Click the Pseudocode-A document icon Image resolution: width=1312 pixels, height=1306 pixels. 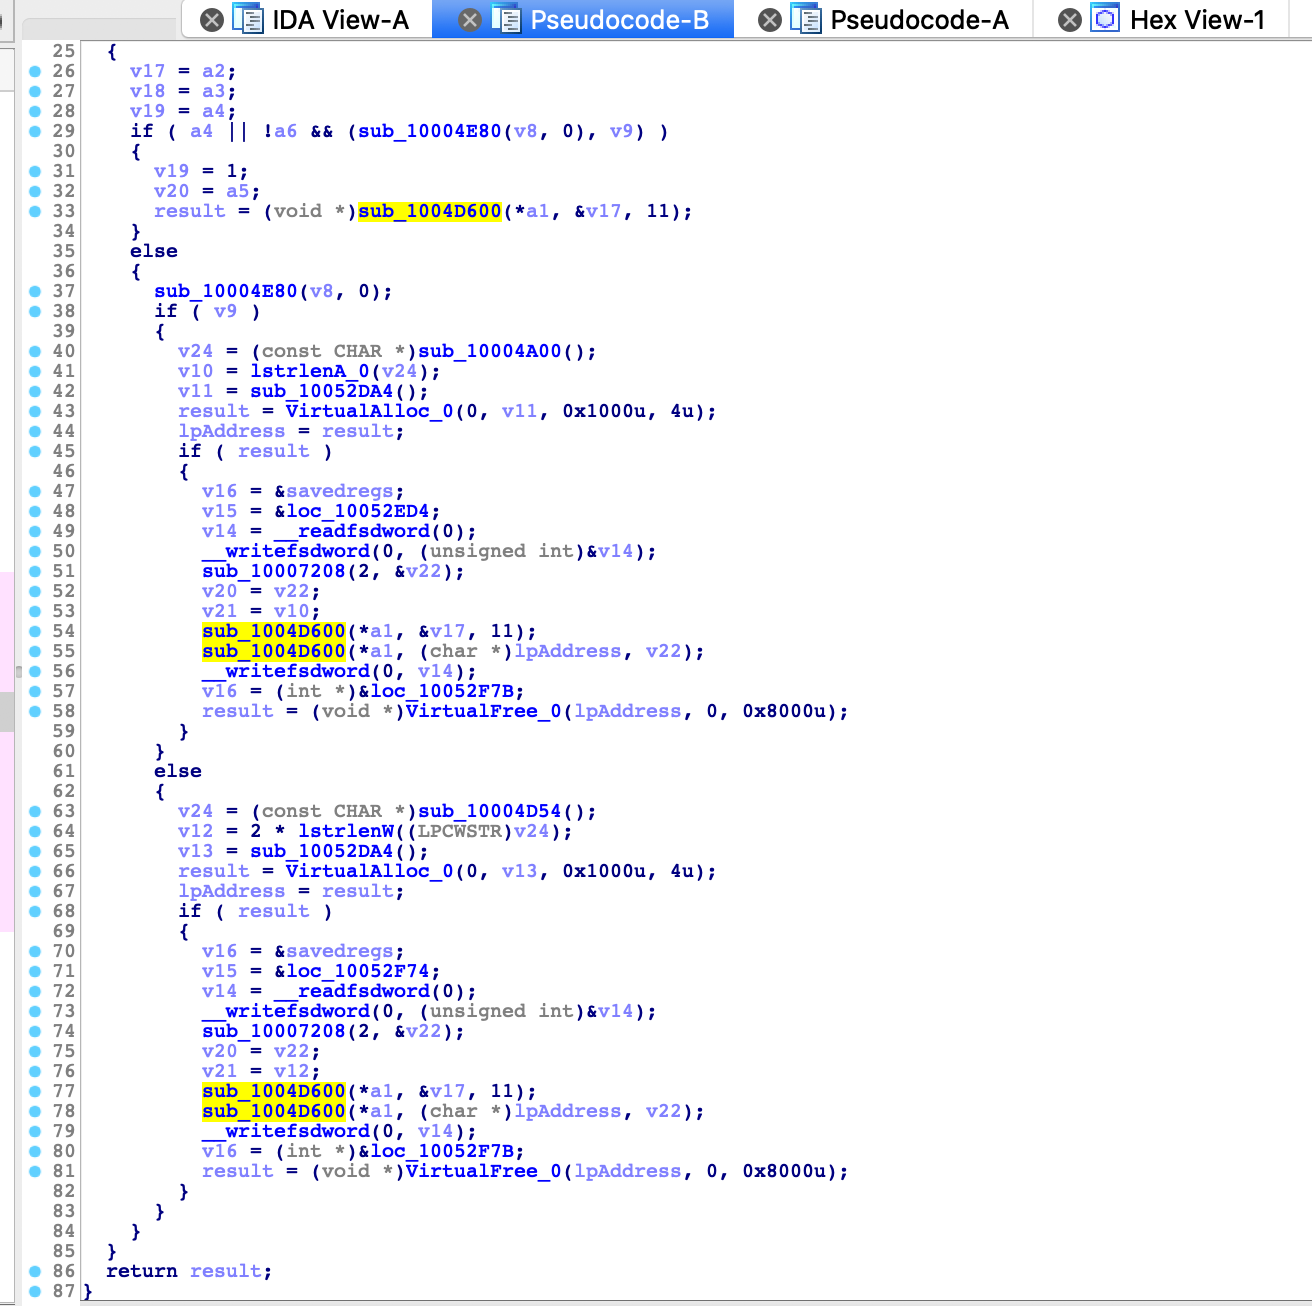[x=806, y=19]
